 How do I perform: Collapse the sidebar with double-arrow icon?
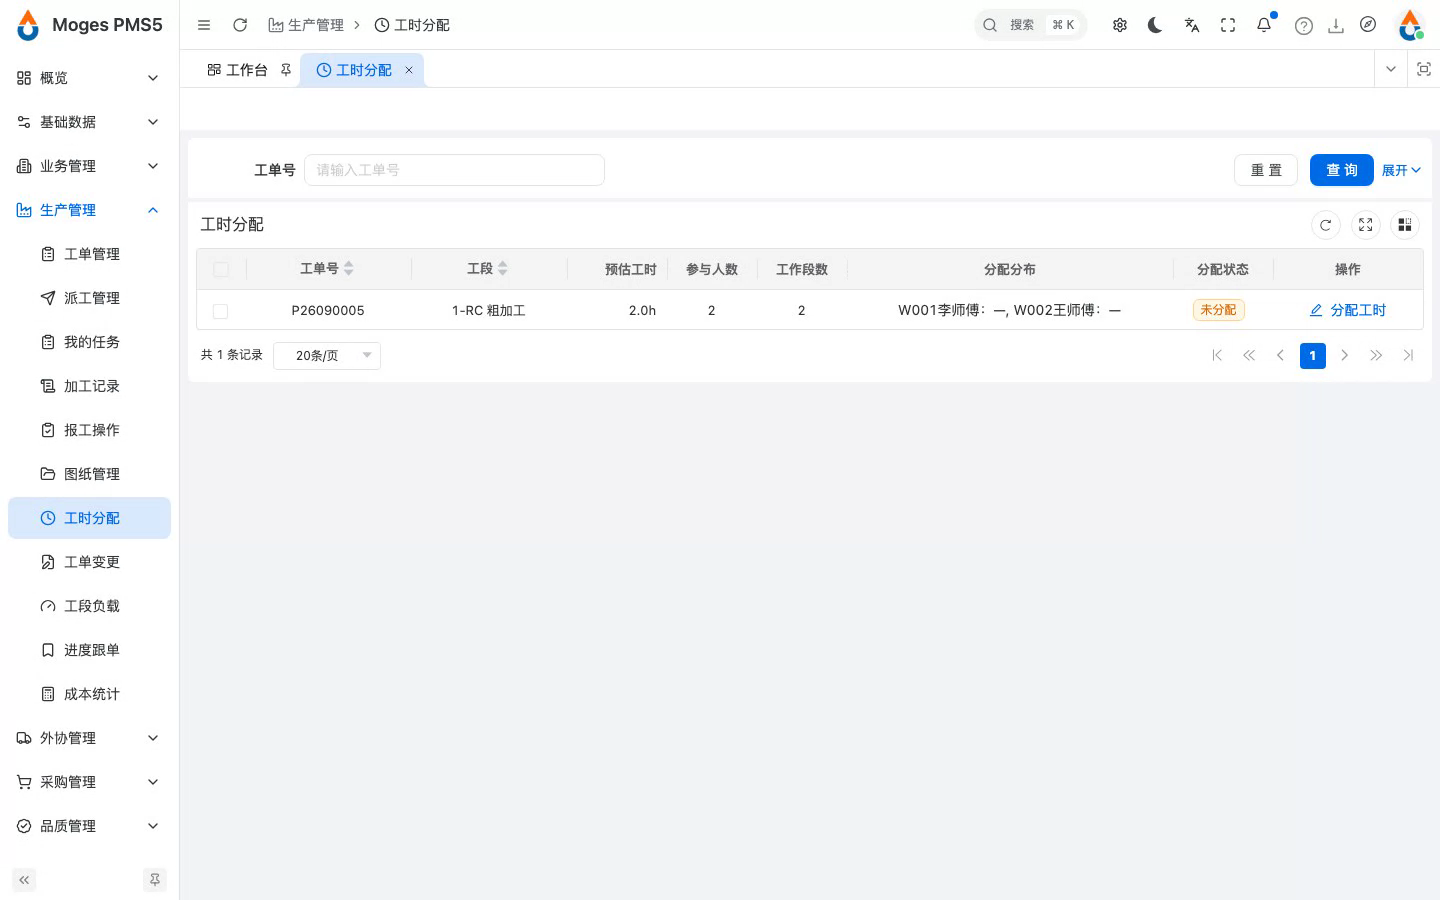[24, 880]
